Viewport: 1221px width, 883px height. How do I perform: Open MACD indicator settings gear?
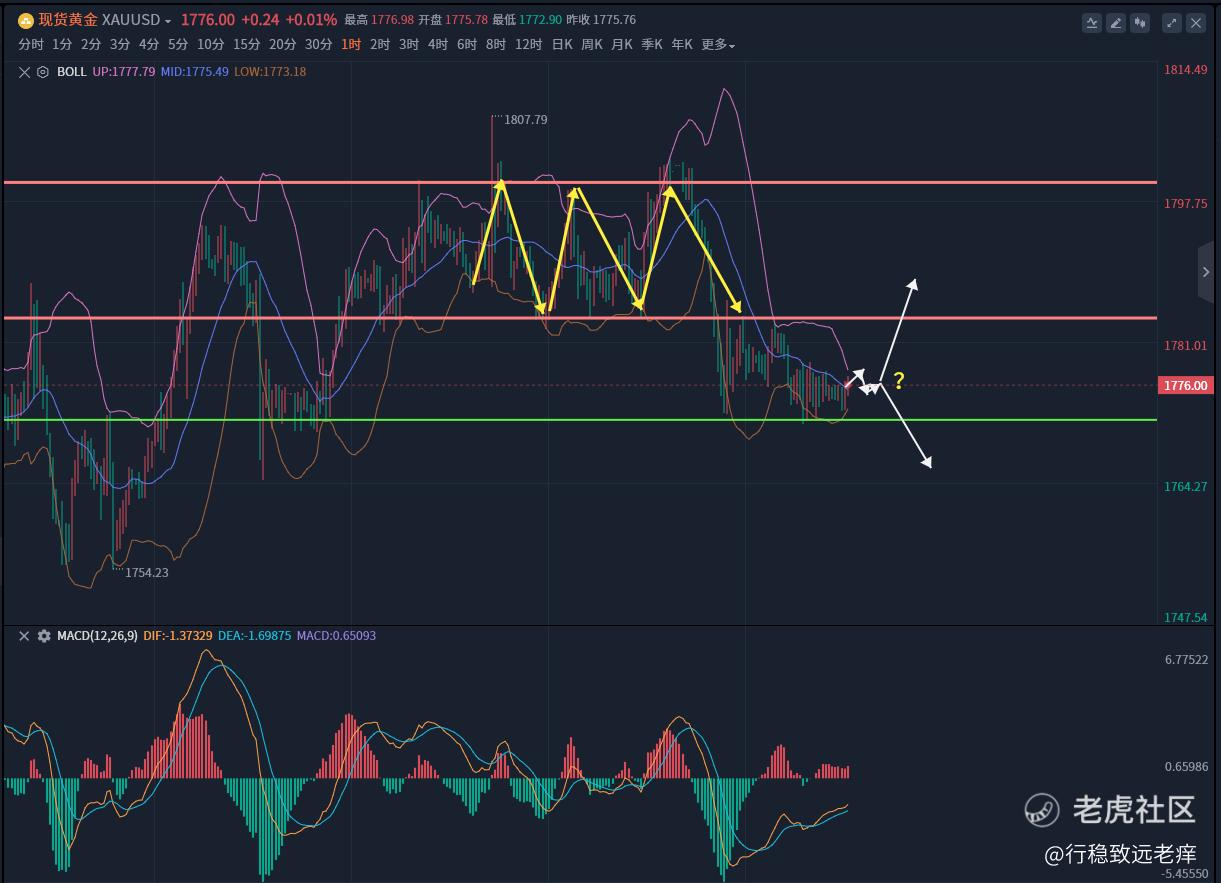[x=43, y=636]
